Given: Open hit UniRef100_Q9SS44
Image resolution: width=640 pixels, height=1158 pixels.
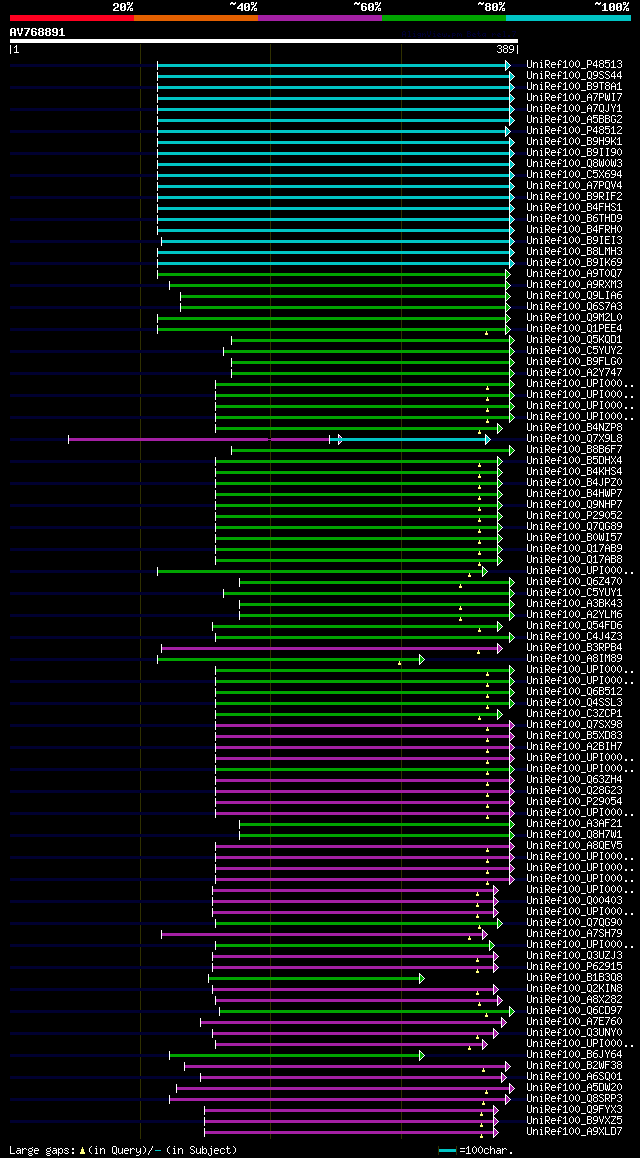Looking at the screenshot, I should tap(574, 76).
